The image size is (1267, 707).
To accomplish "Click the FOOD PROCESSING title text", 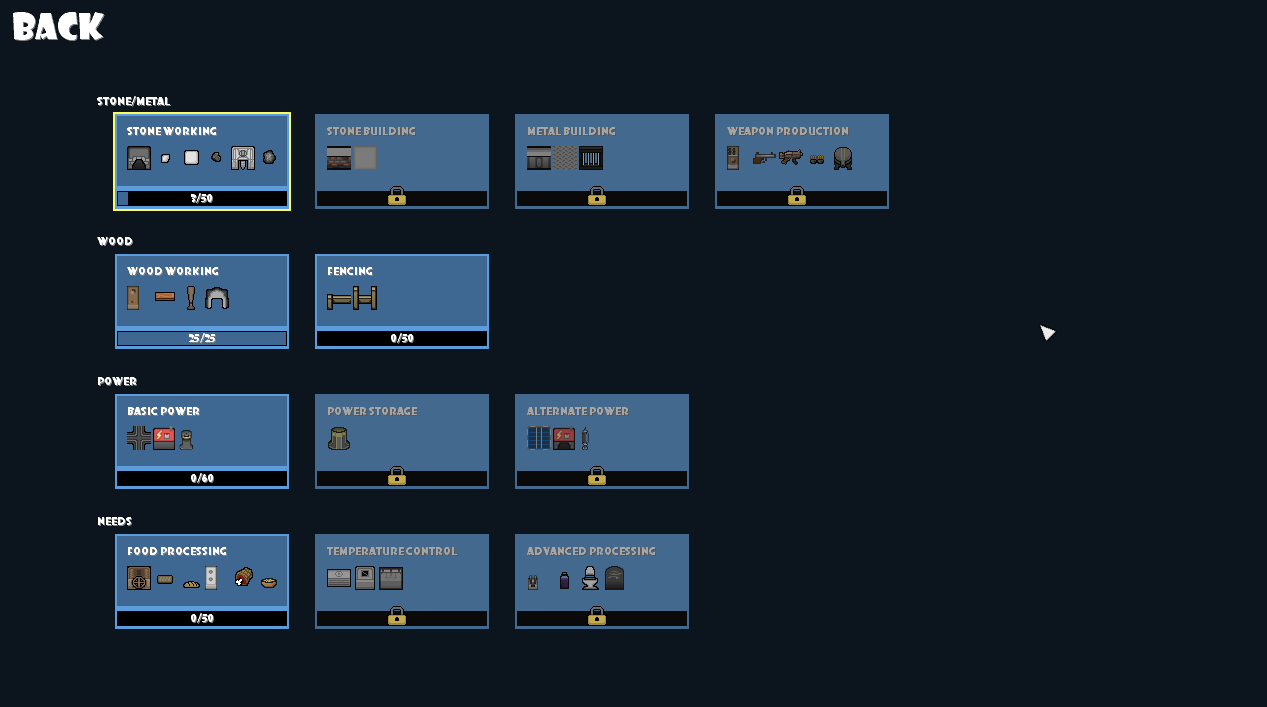I will tap(177, 551).
